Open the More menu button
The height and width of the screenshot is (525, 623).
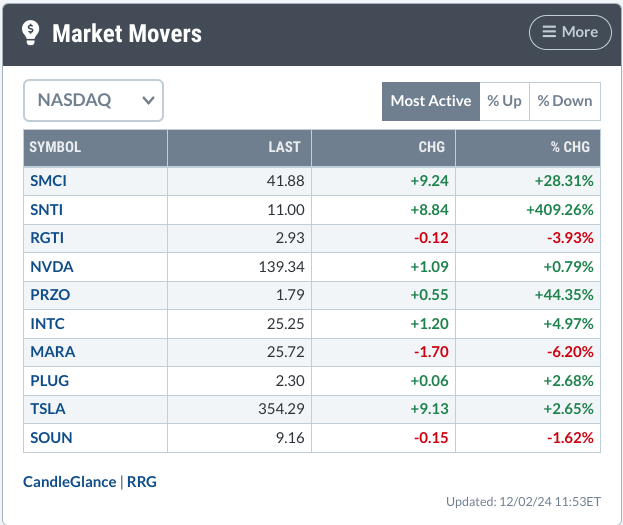[570, 32]
